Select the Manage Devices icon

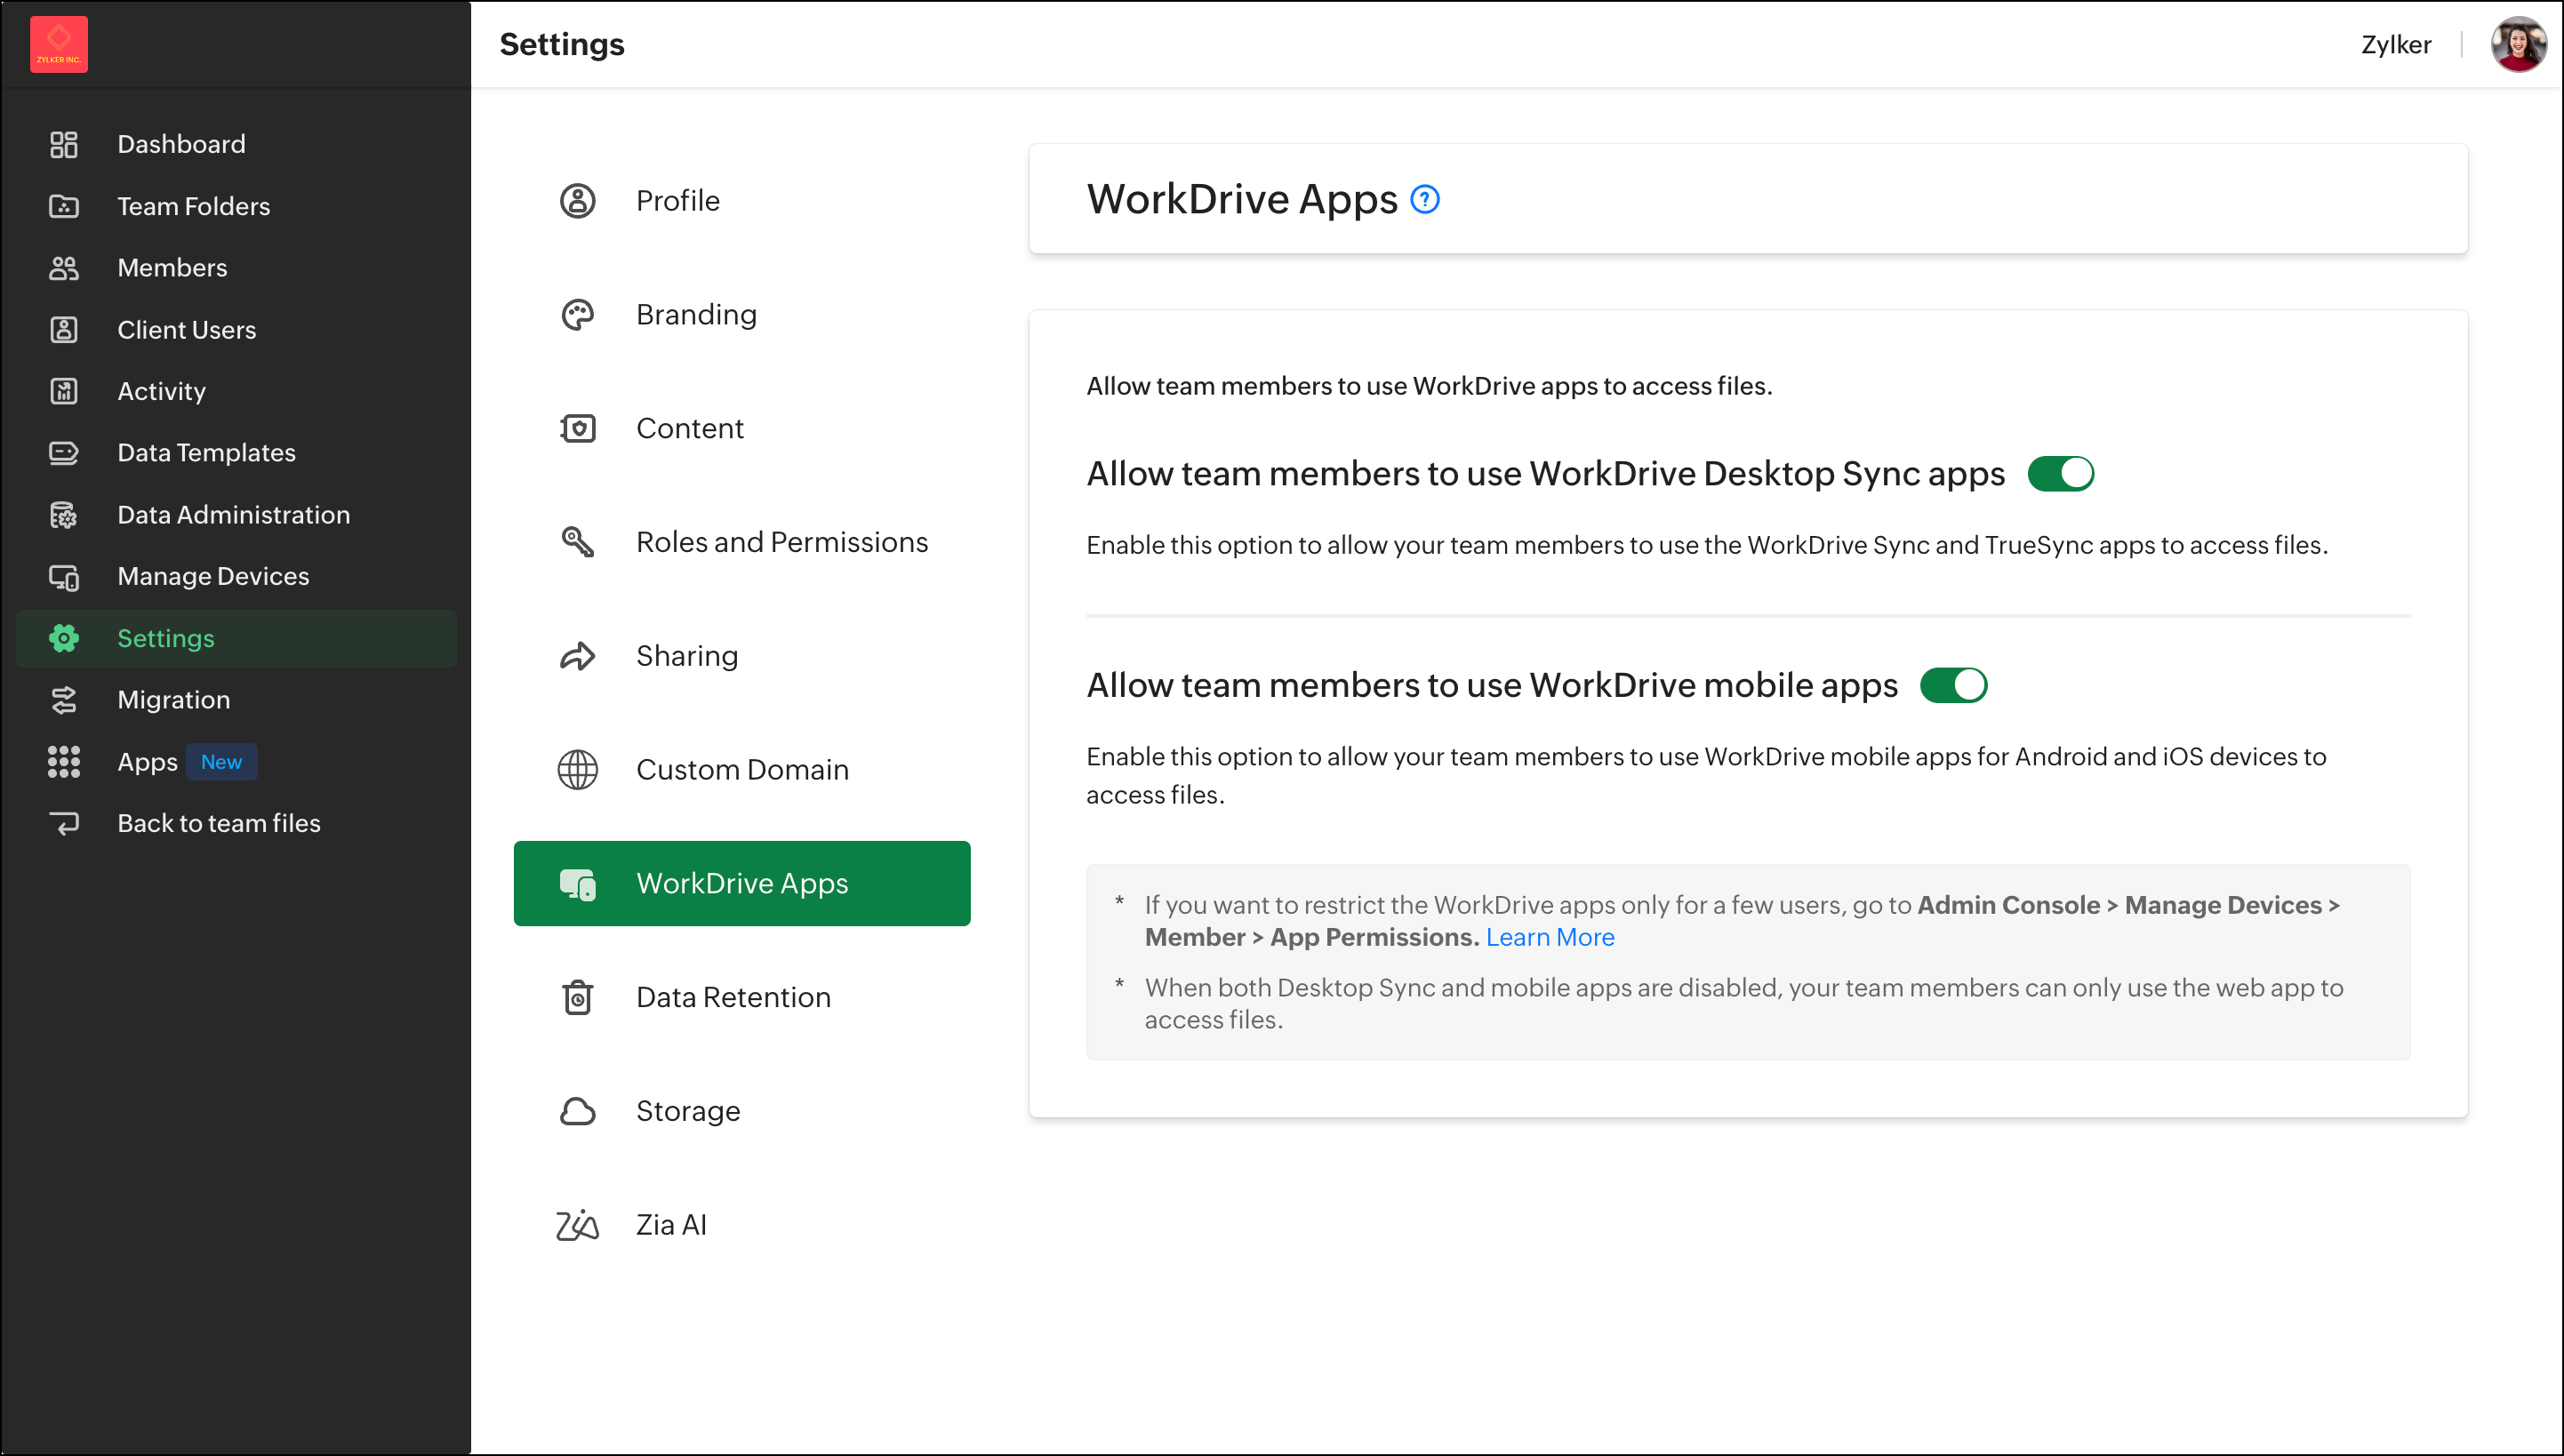point(64,577)
